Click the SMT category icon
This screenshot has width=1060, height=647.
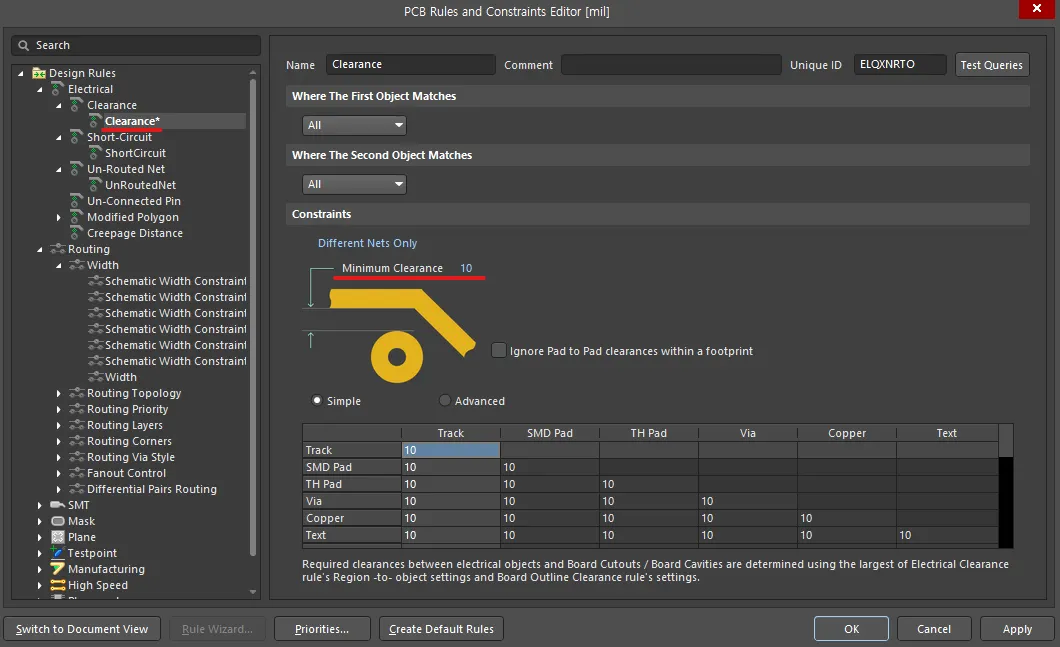58,505
